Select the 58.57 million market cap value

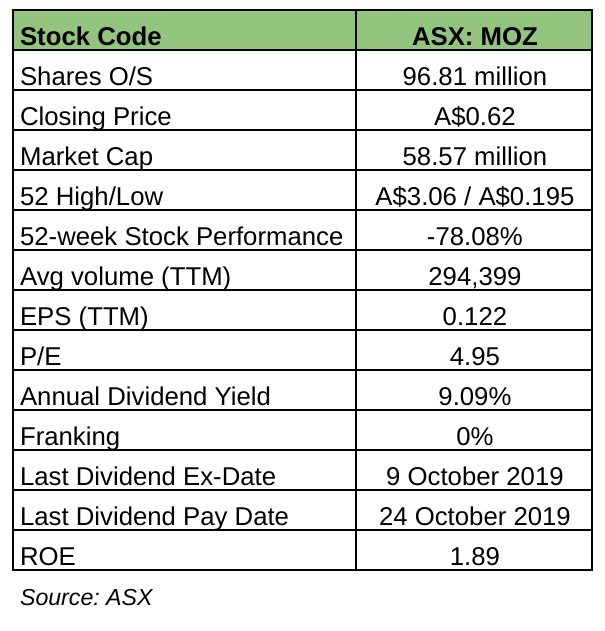coord(475,156)
